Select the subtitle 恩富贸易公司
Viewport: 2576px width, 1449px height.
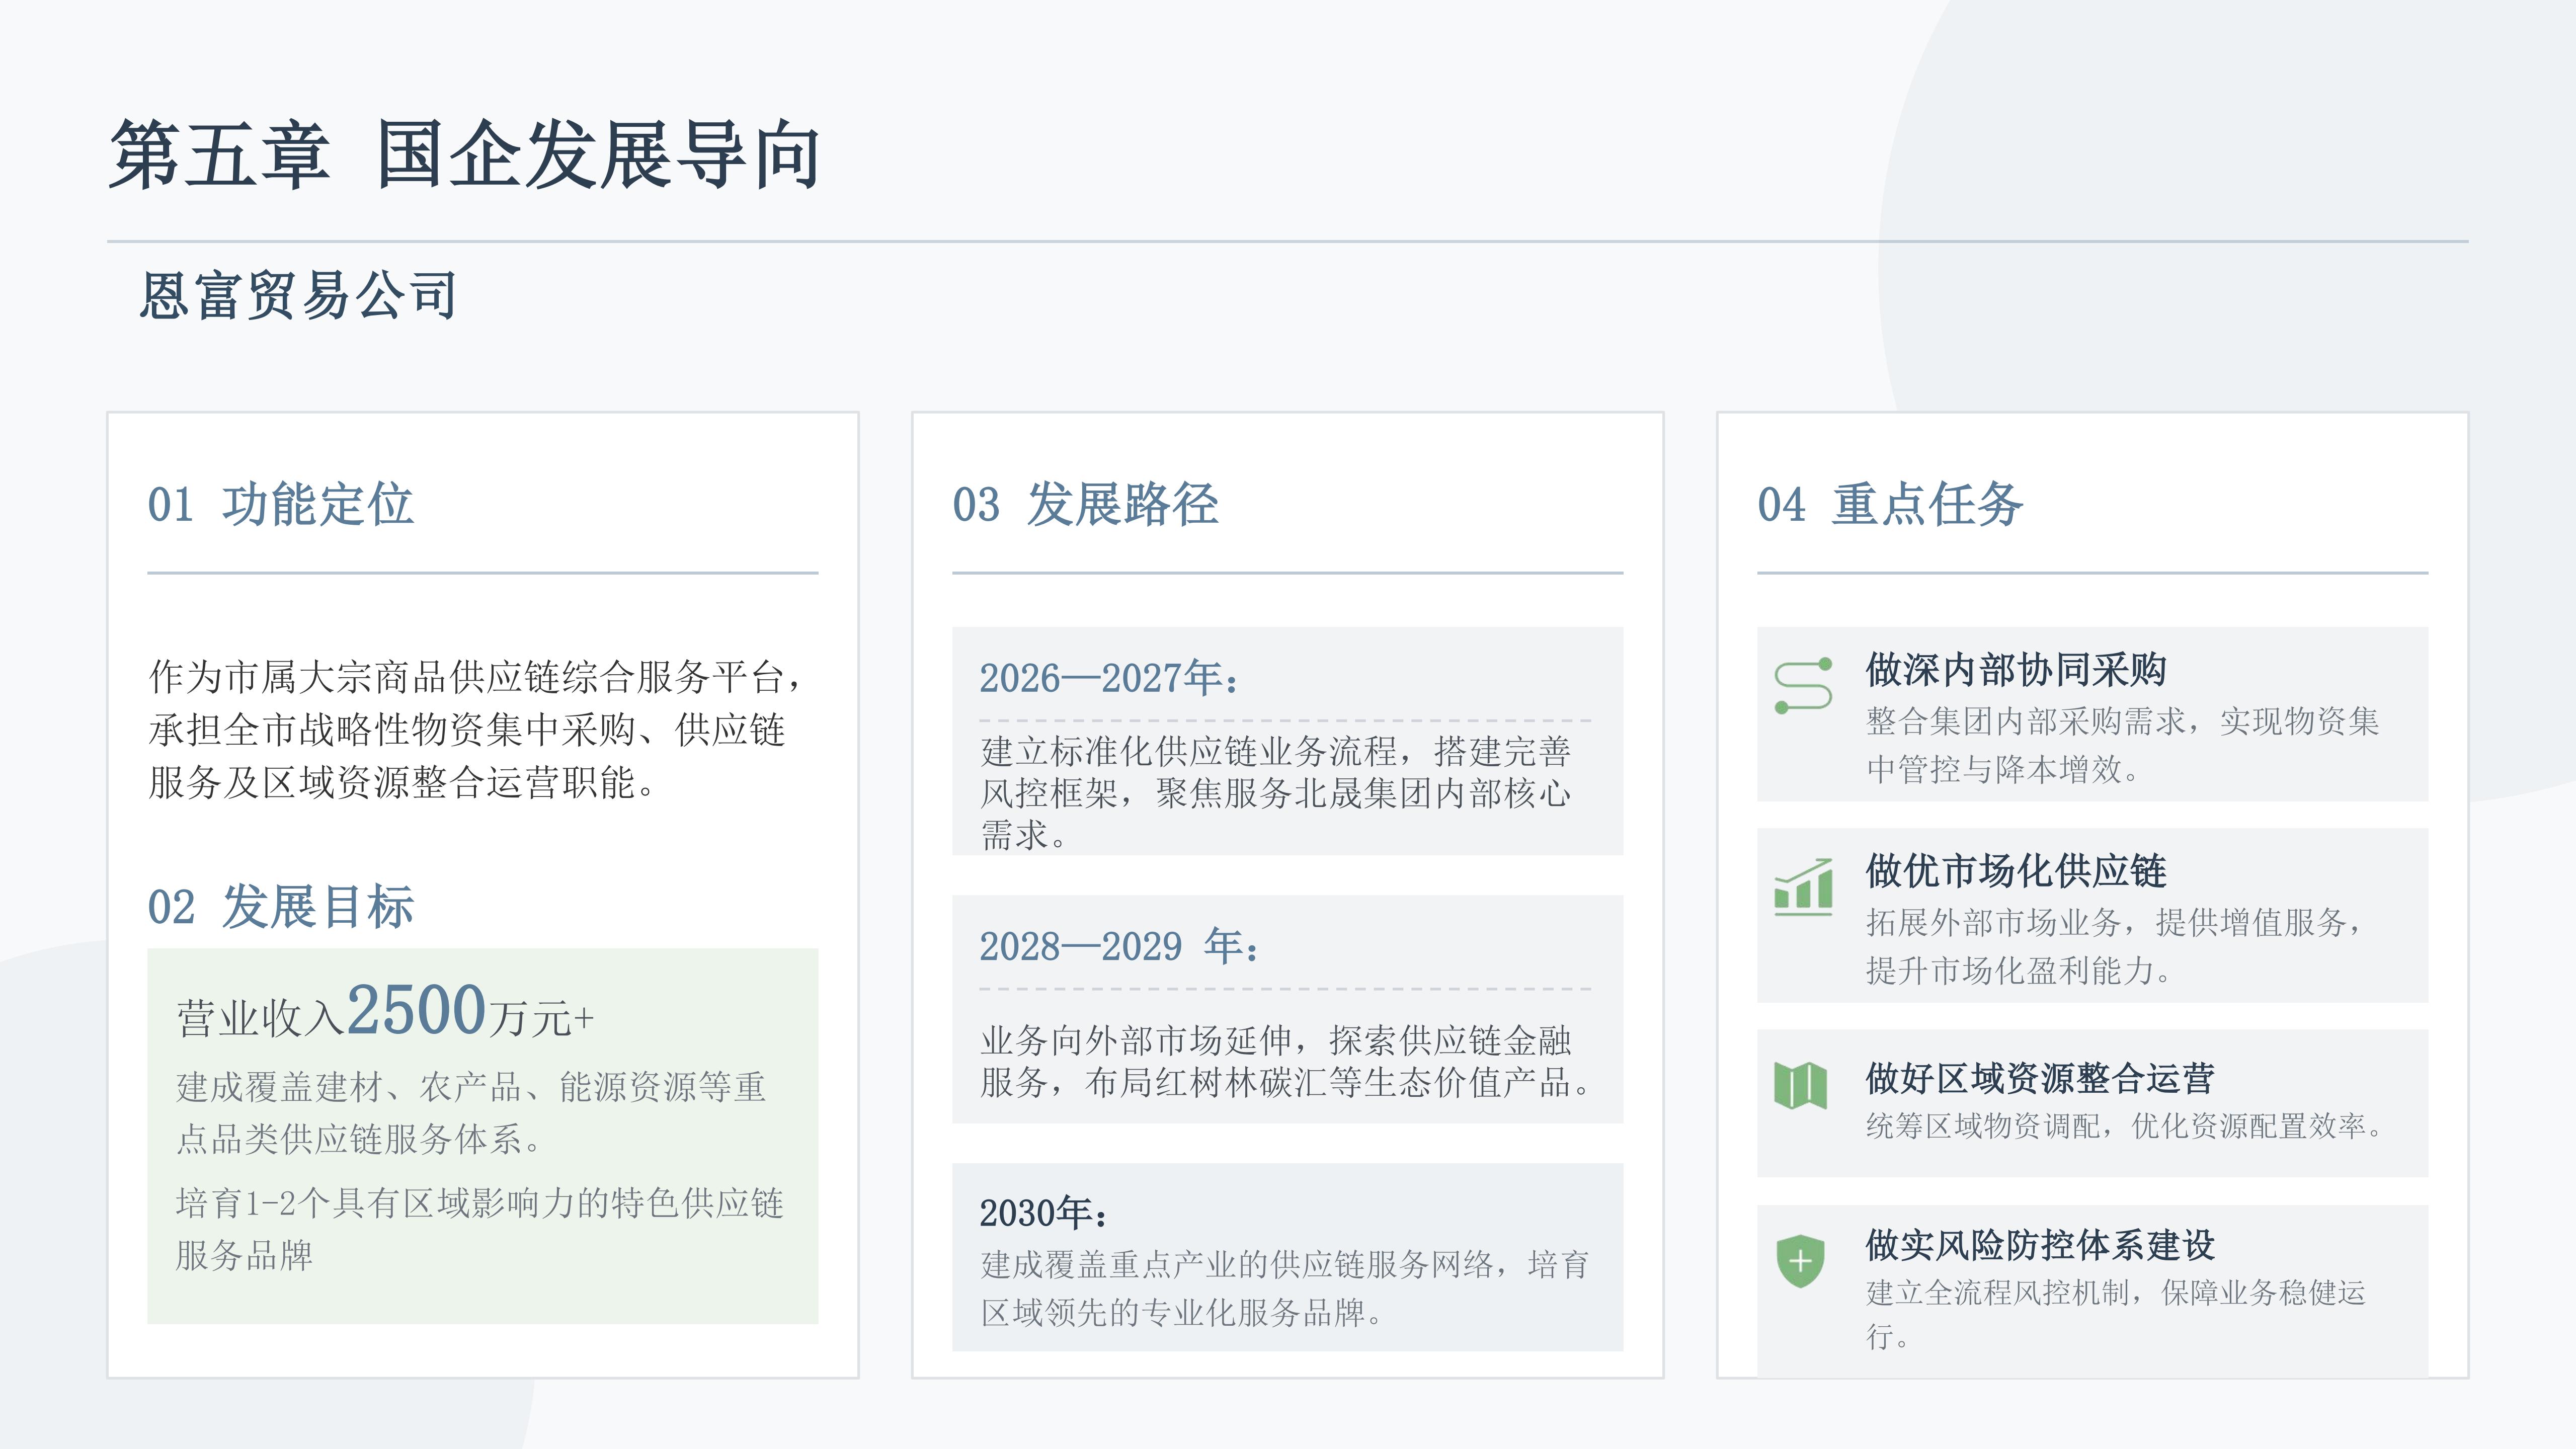click(x=298, y=296)
